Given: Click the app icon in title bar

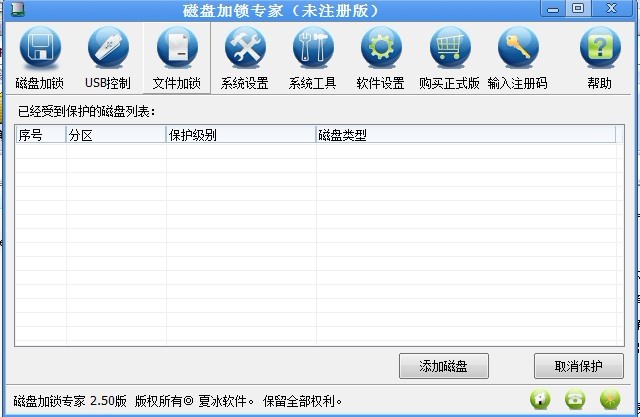Looking at the screenshot, I should click(x=13, y=9).
